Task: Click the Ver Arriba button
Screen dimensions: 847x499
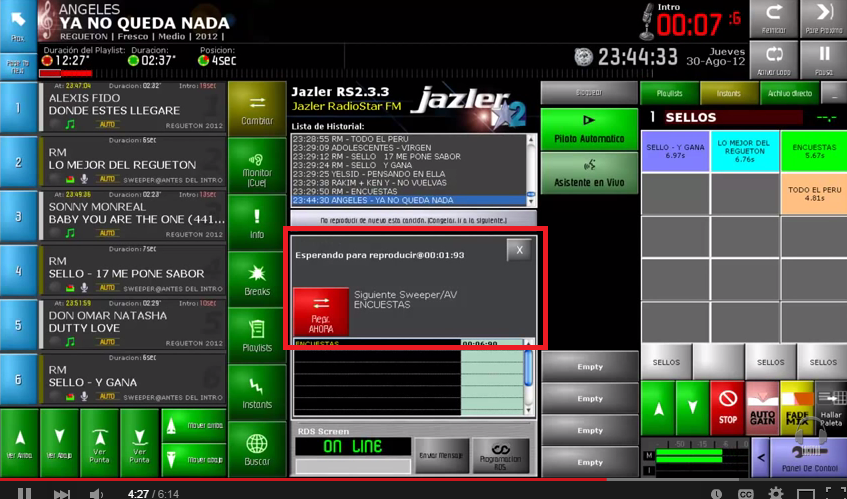Action: tap(19, 443)
